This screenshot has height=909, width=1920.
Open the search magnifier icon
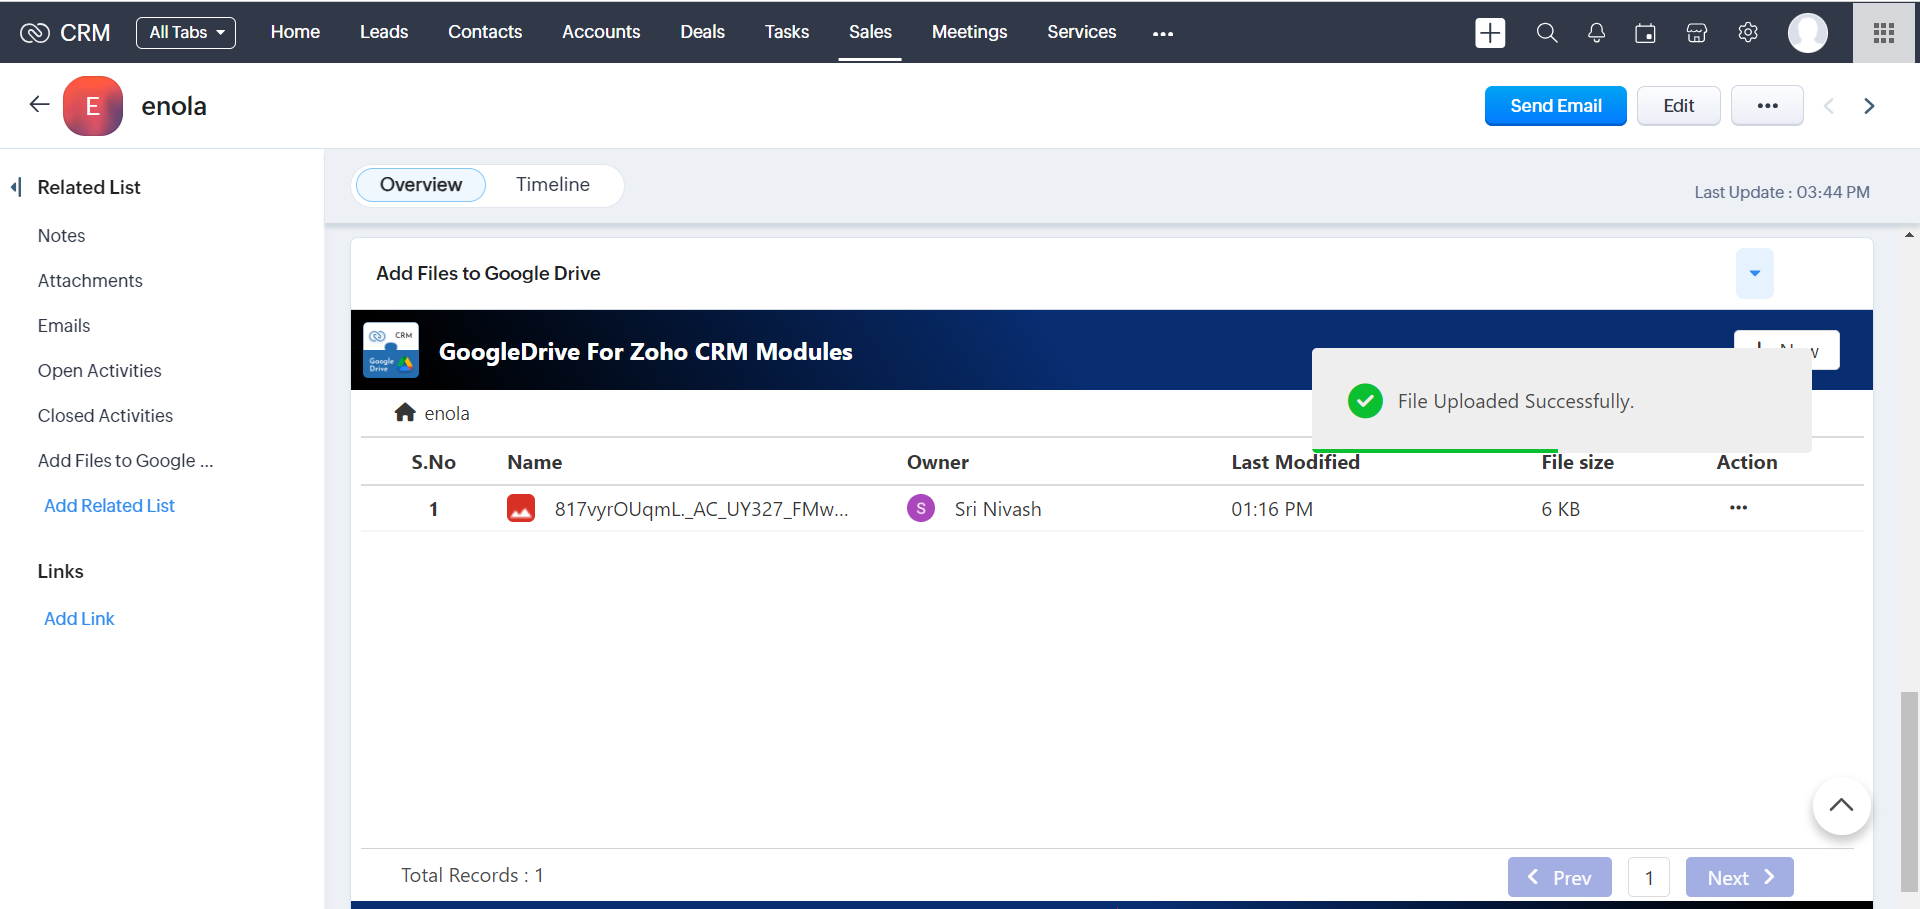point(1546,33)
